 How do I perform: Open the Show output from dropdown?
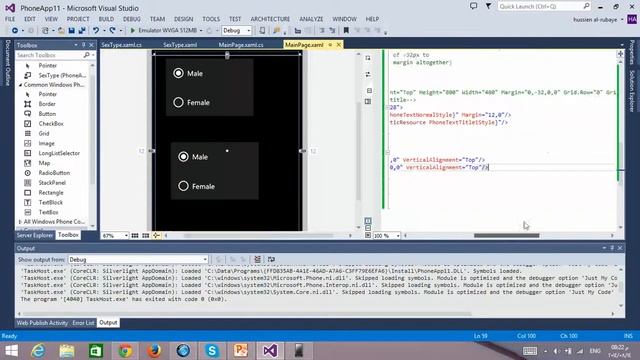point(138,260)
